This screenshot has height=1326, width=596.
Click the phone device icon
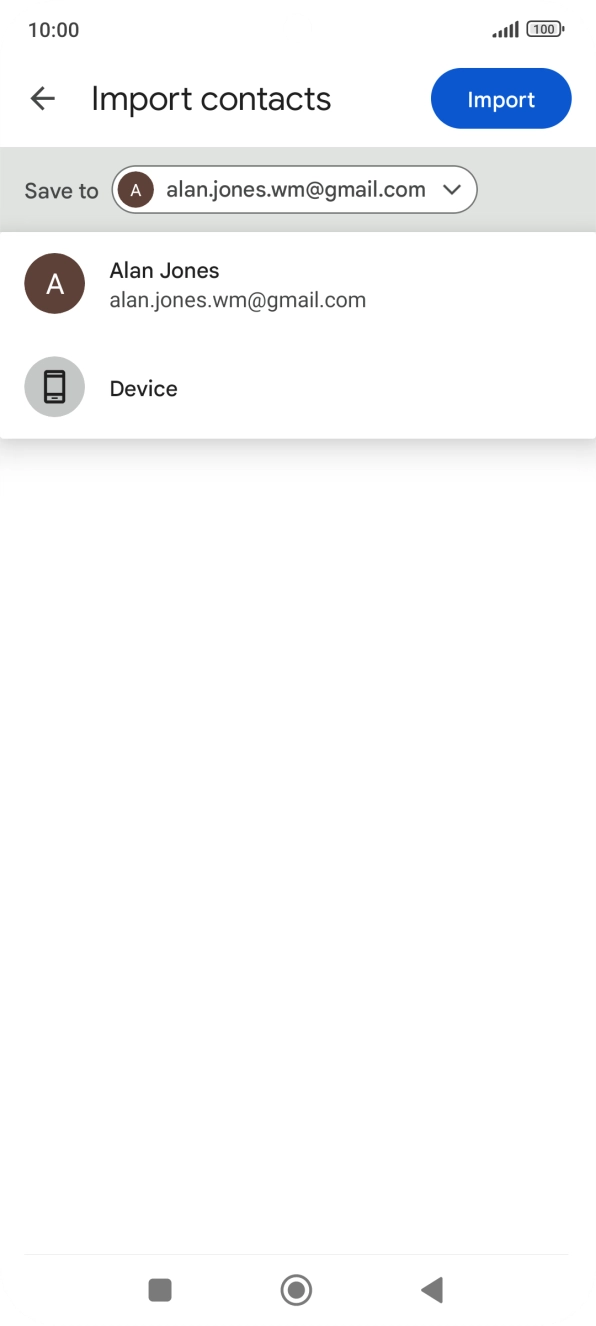point(54,387)
